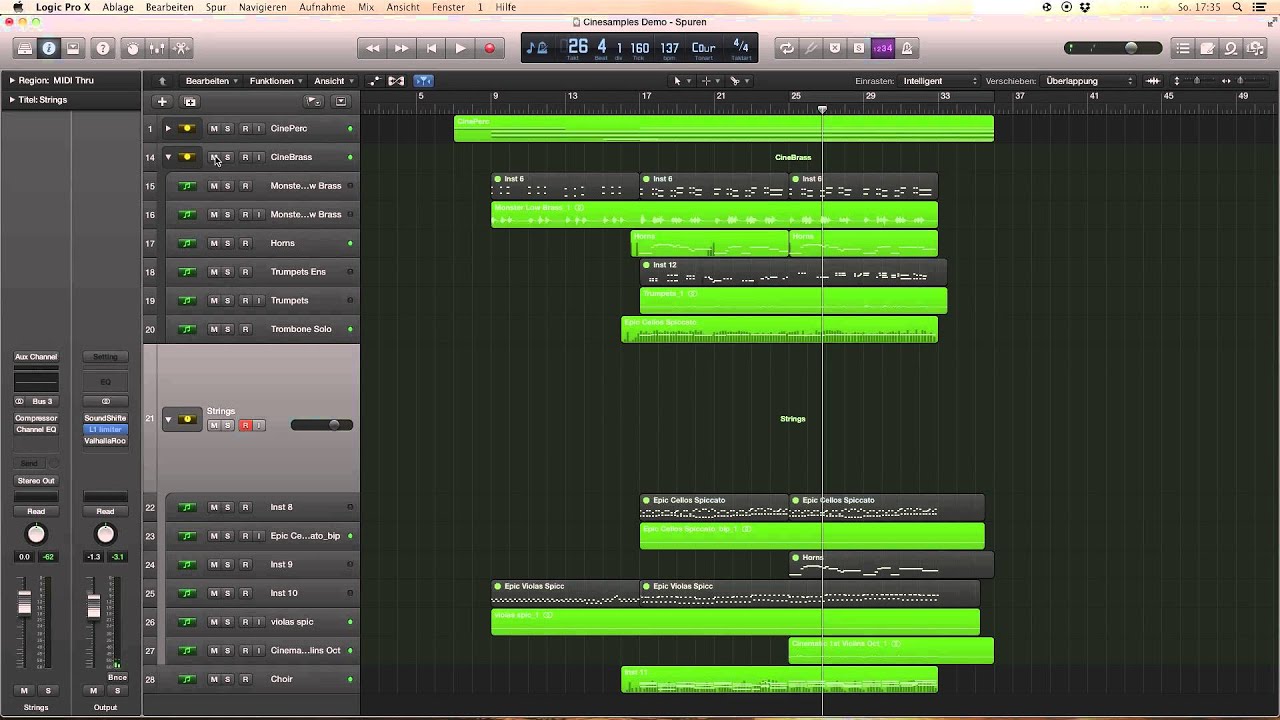The height and width of the screenshot is (720, 1280).
Task: Toggle the automation view icon
Action: click(375, 81)
